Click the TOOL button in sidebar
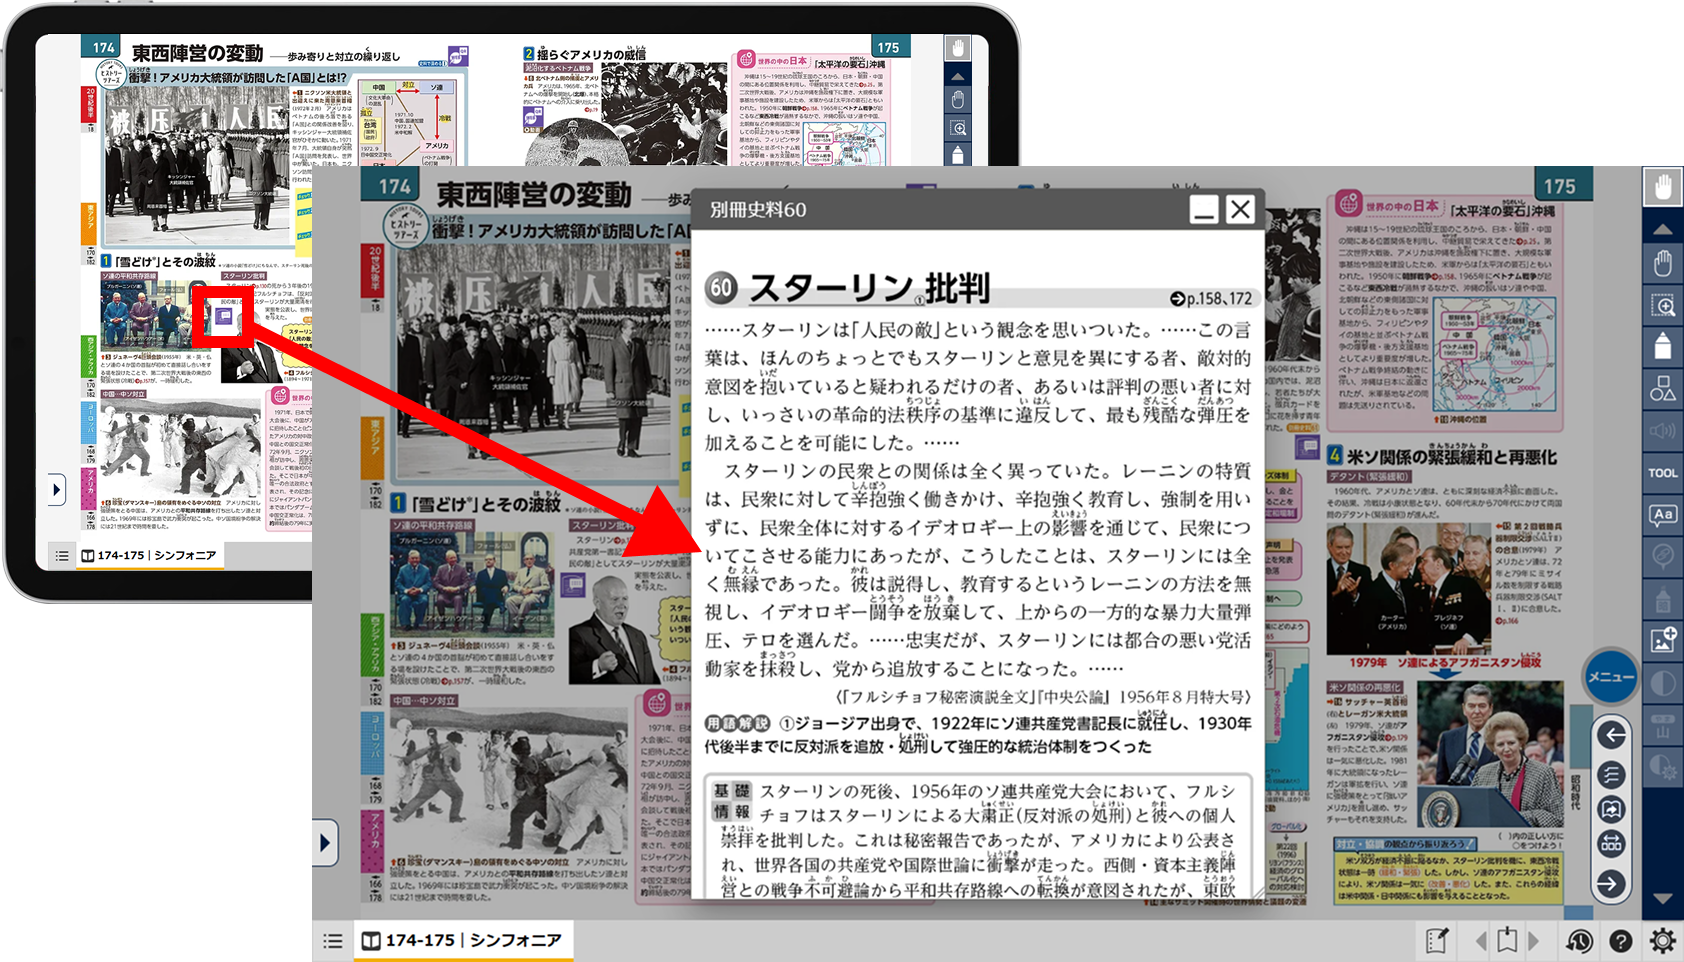Screen dimensions: 1684x962 pos(1662,473)
